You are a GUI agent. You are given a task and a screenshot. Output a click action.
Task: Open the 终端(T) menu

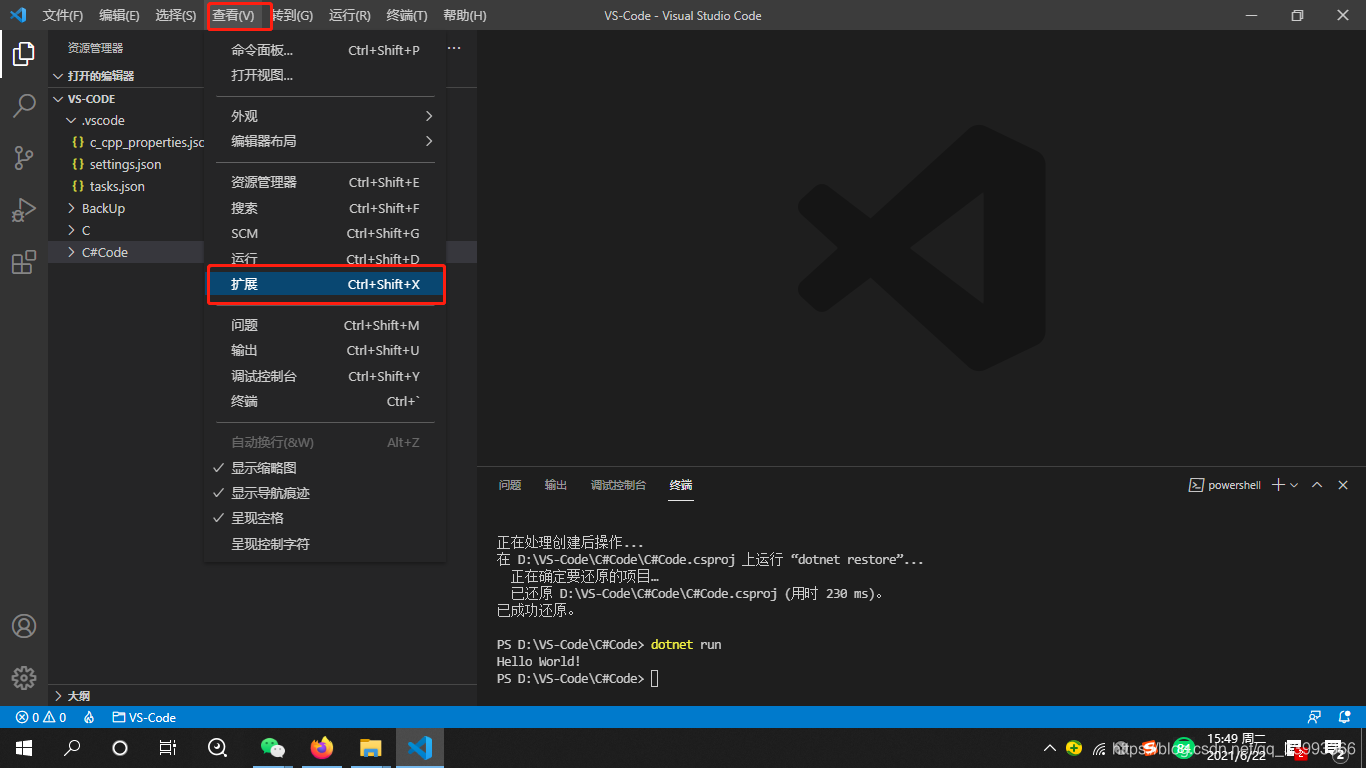point(407,16)
